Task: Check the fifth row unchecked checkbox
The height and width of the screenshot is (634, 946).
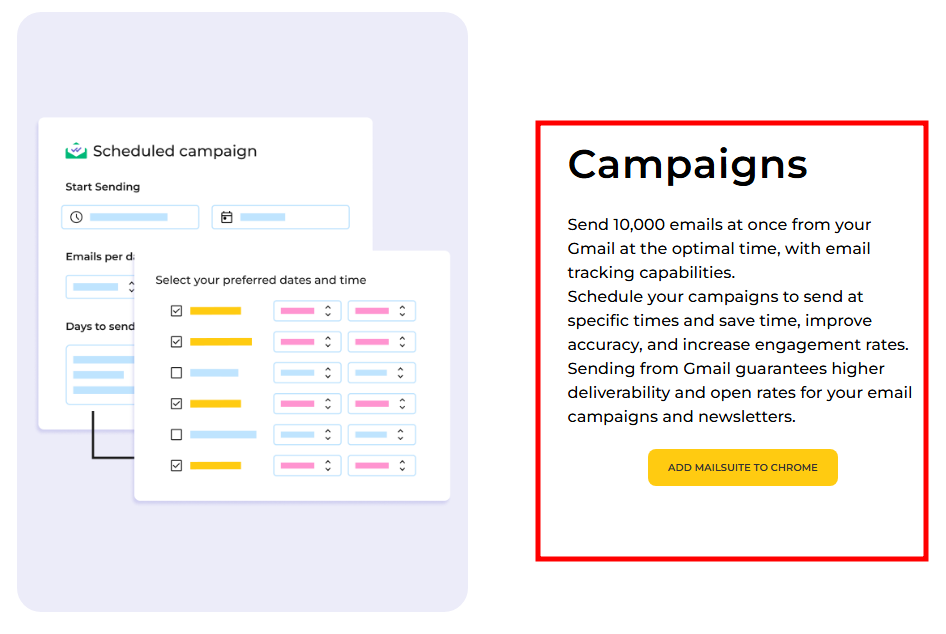Action: coord(176,434)
